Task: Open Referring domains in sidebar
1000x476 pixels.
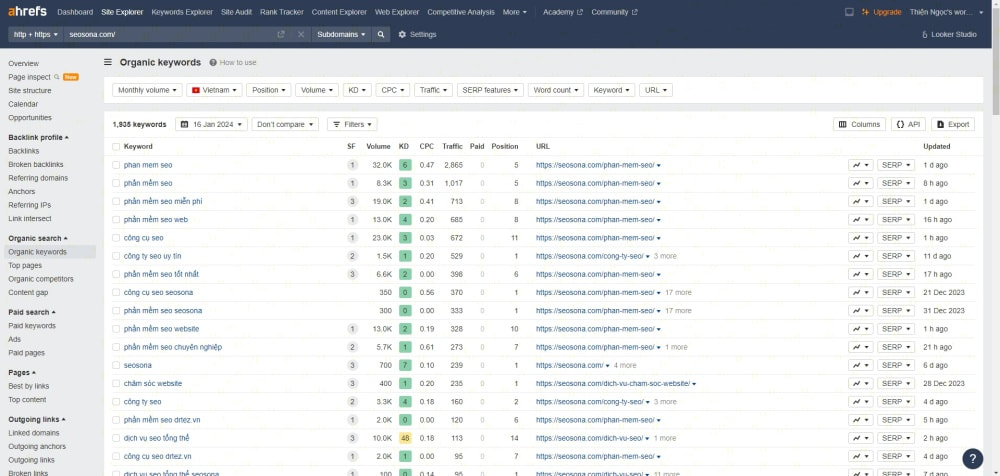Action: pyautogui.click(x=38, y=178)
